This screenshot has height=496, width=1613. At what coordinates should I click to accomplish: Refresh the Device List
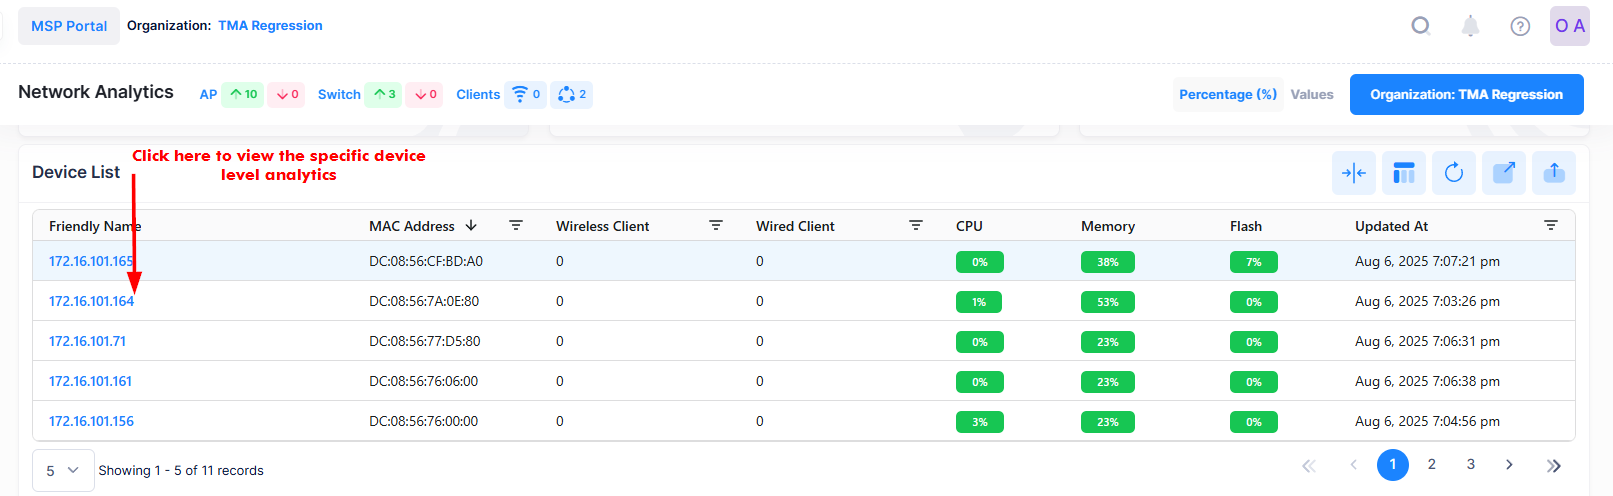tap(1454, 173)
